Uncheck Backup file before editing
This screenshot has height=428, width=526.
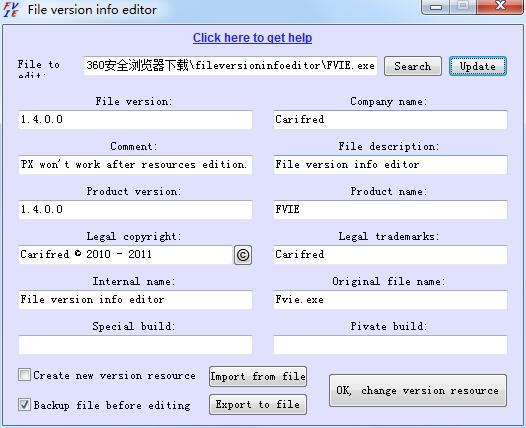24,405
